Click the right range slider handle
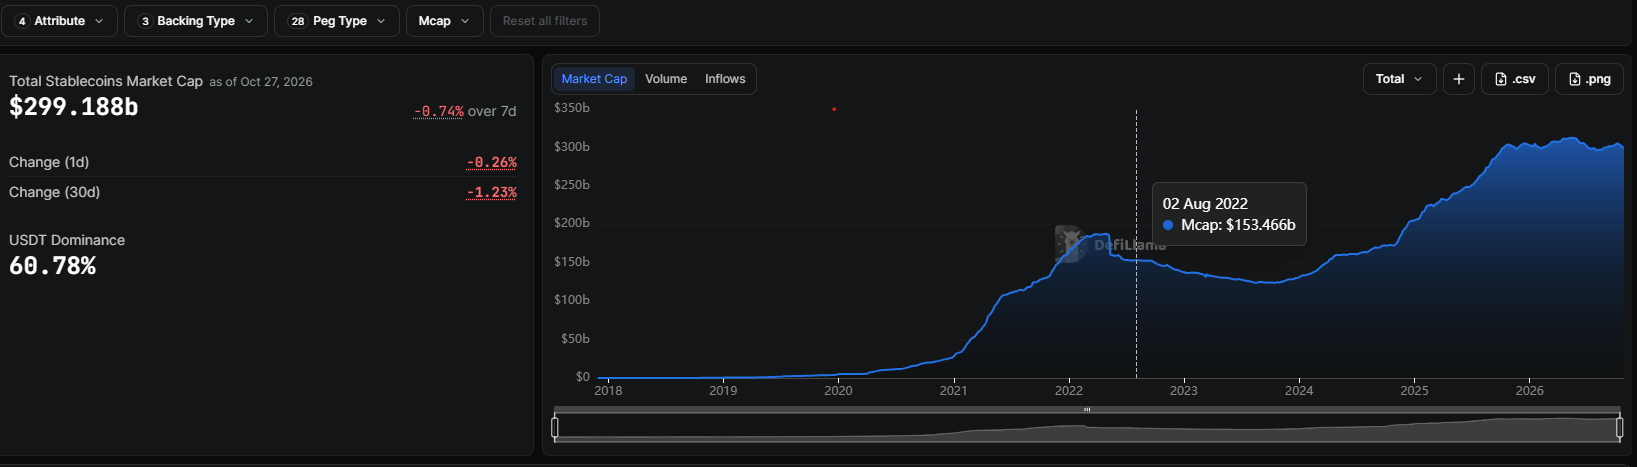 pos(1619,428)
